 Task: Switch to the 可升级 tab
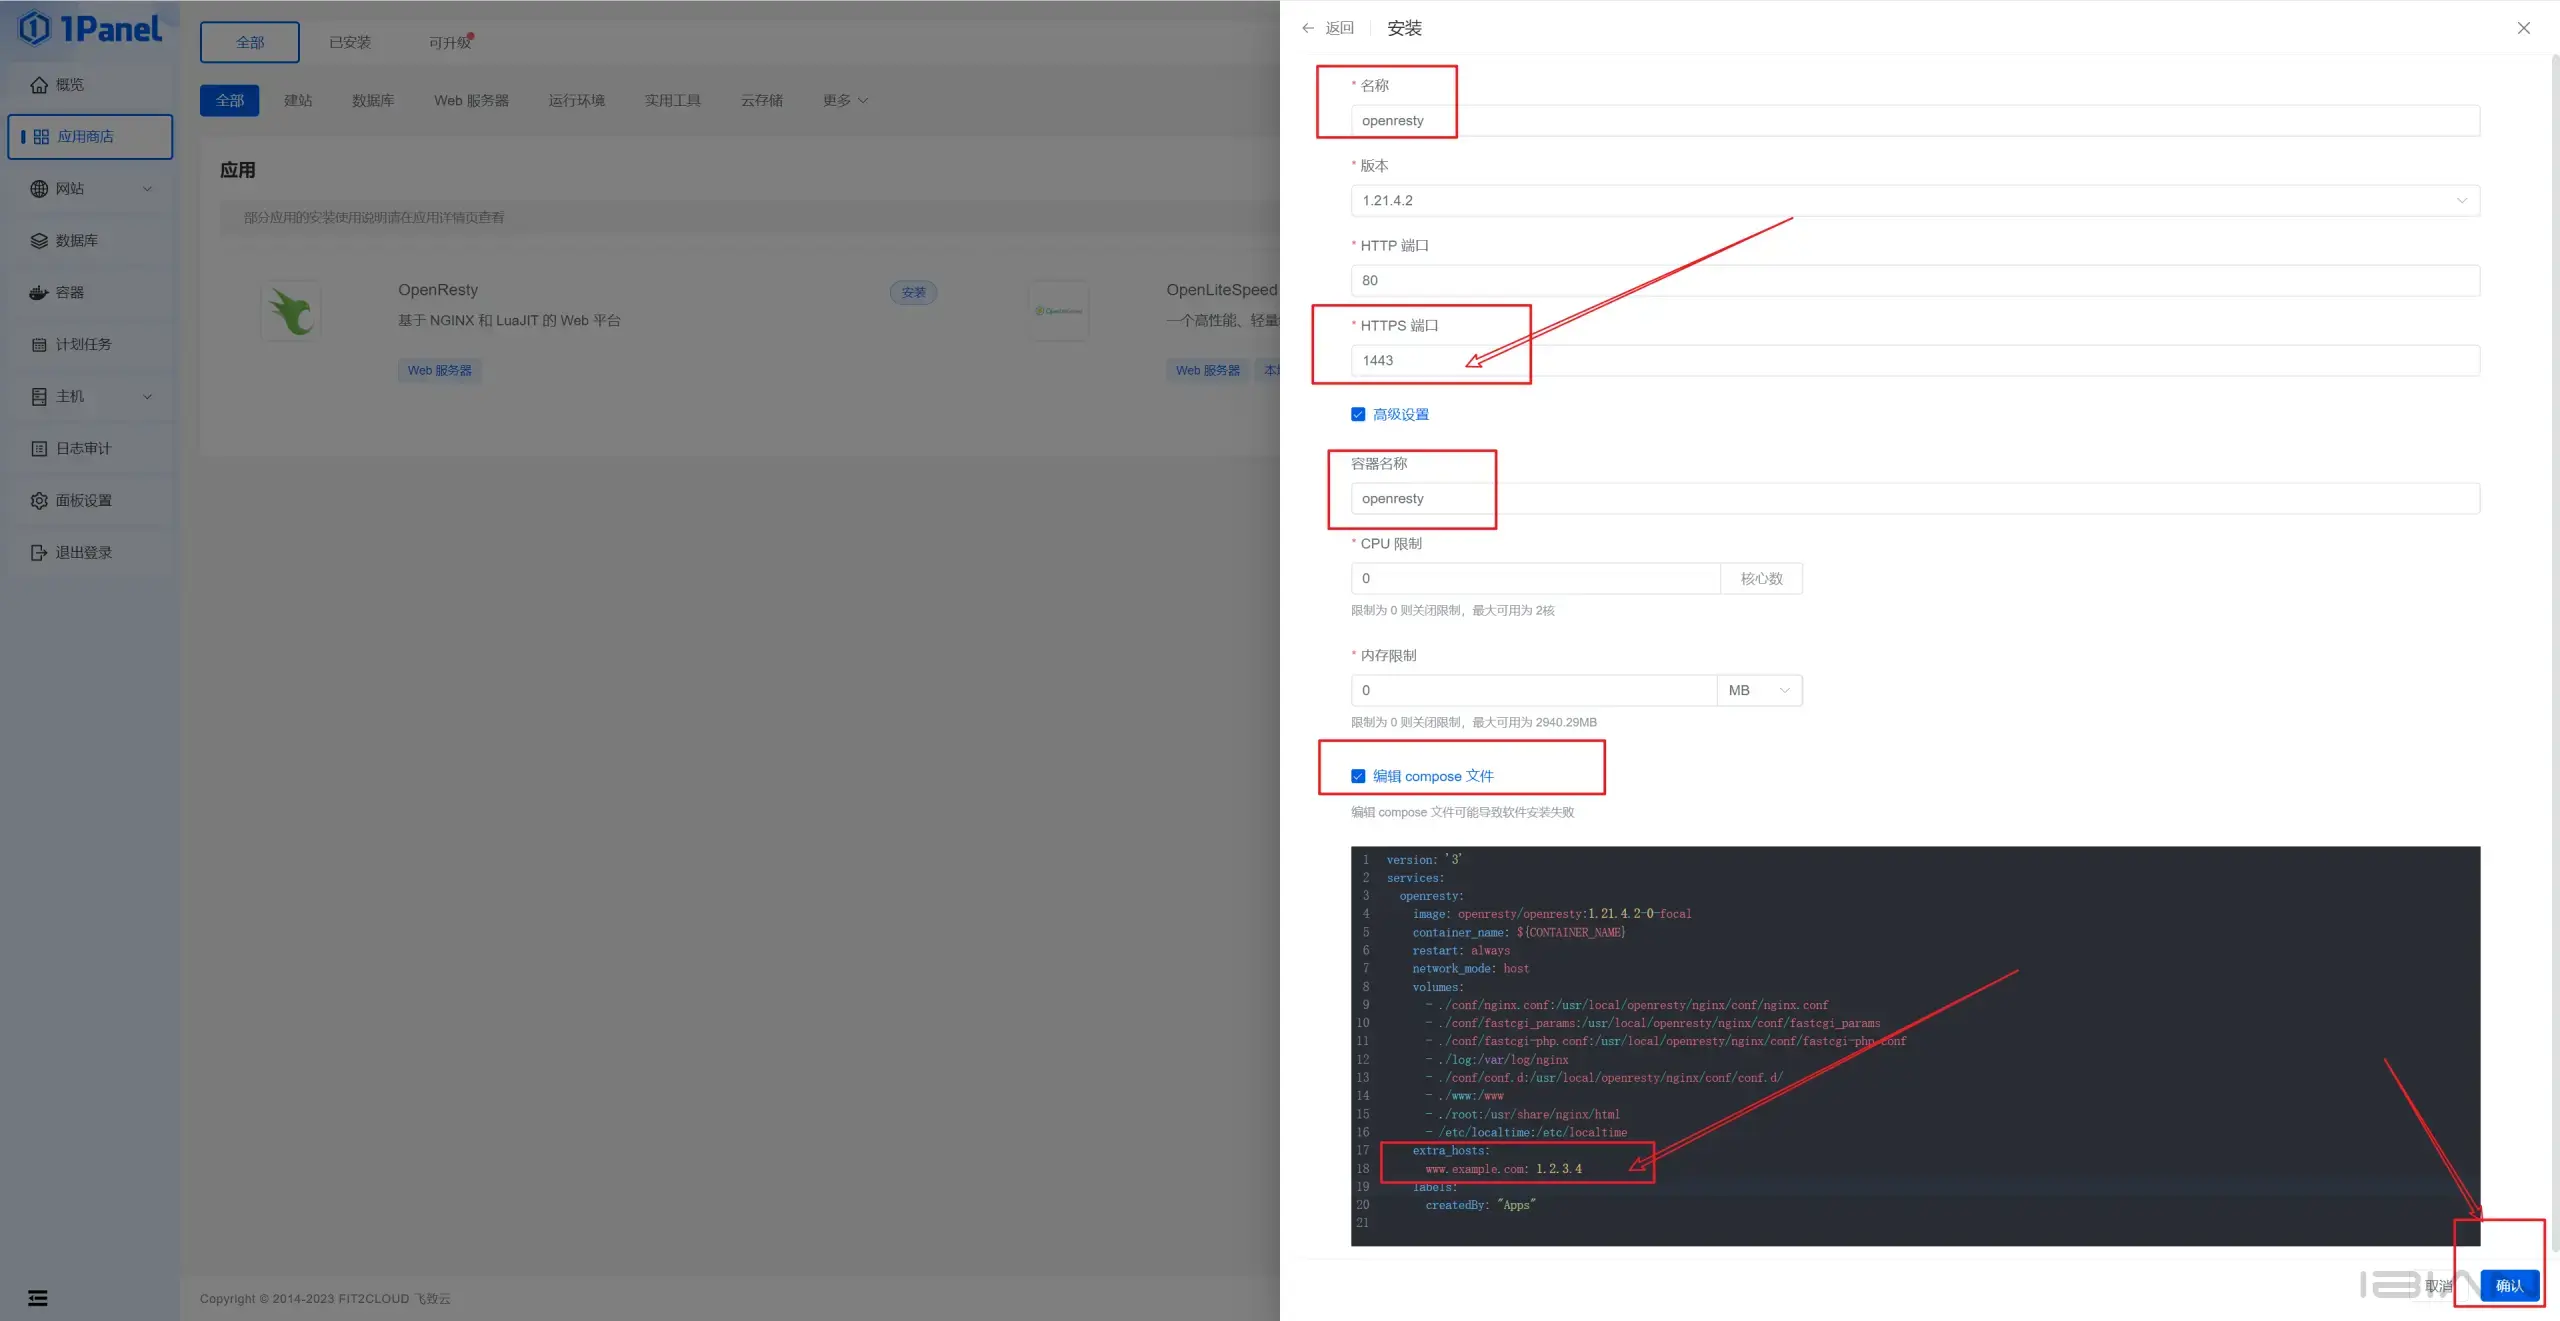tap(450, 43)
